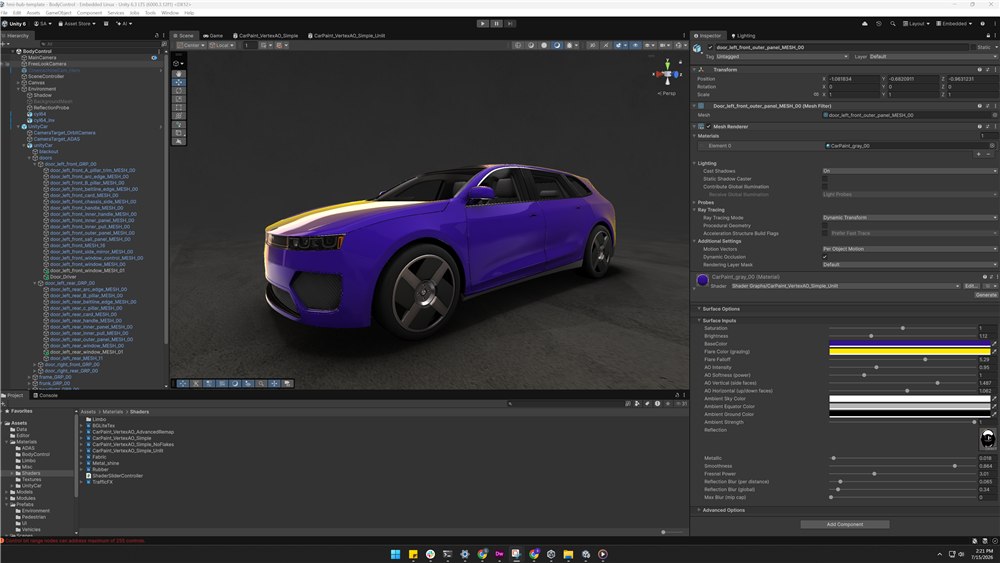Pick Flare Color with its eyedropper icon

point(994,351)
